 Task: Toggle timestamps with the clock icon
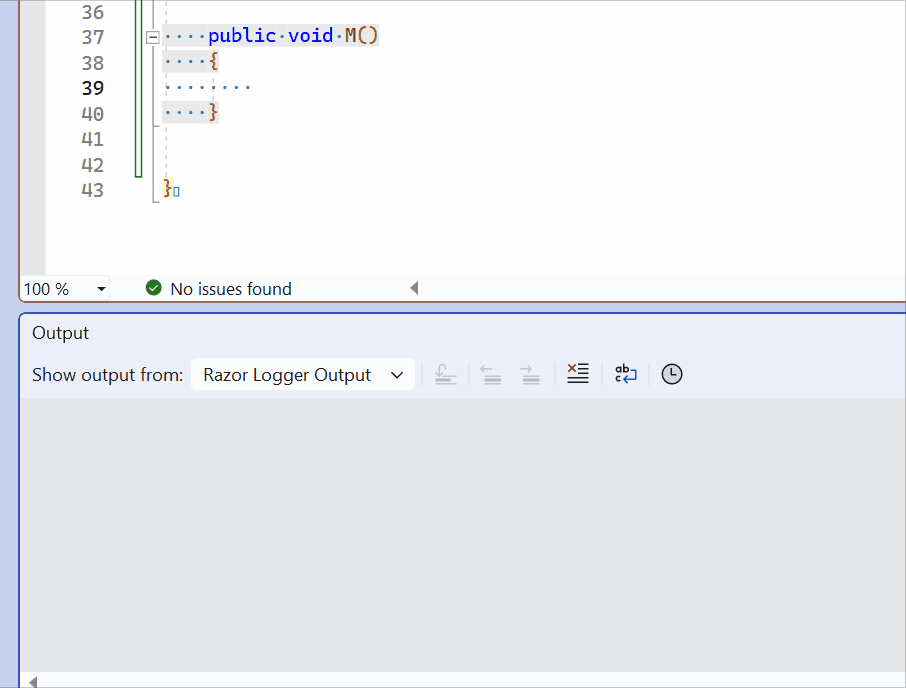tap(671, 374)
